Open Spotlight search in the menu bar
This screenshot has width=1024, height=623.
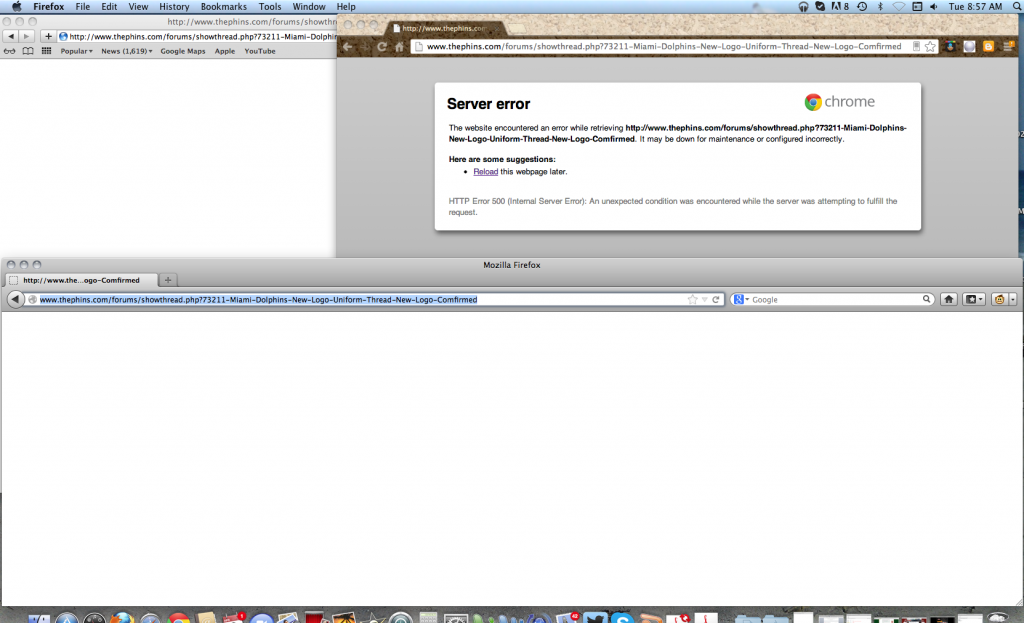[1017, 7]
